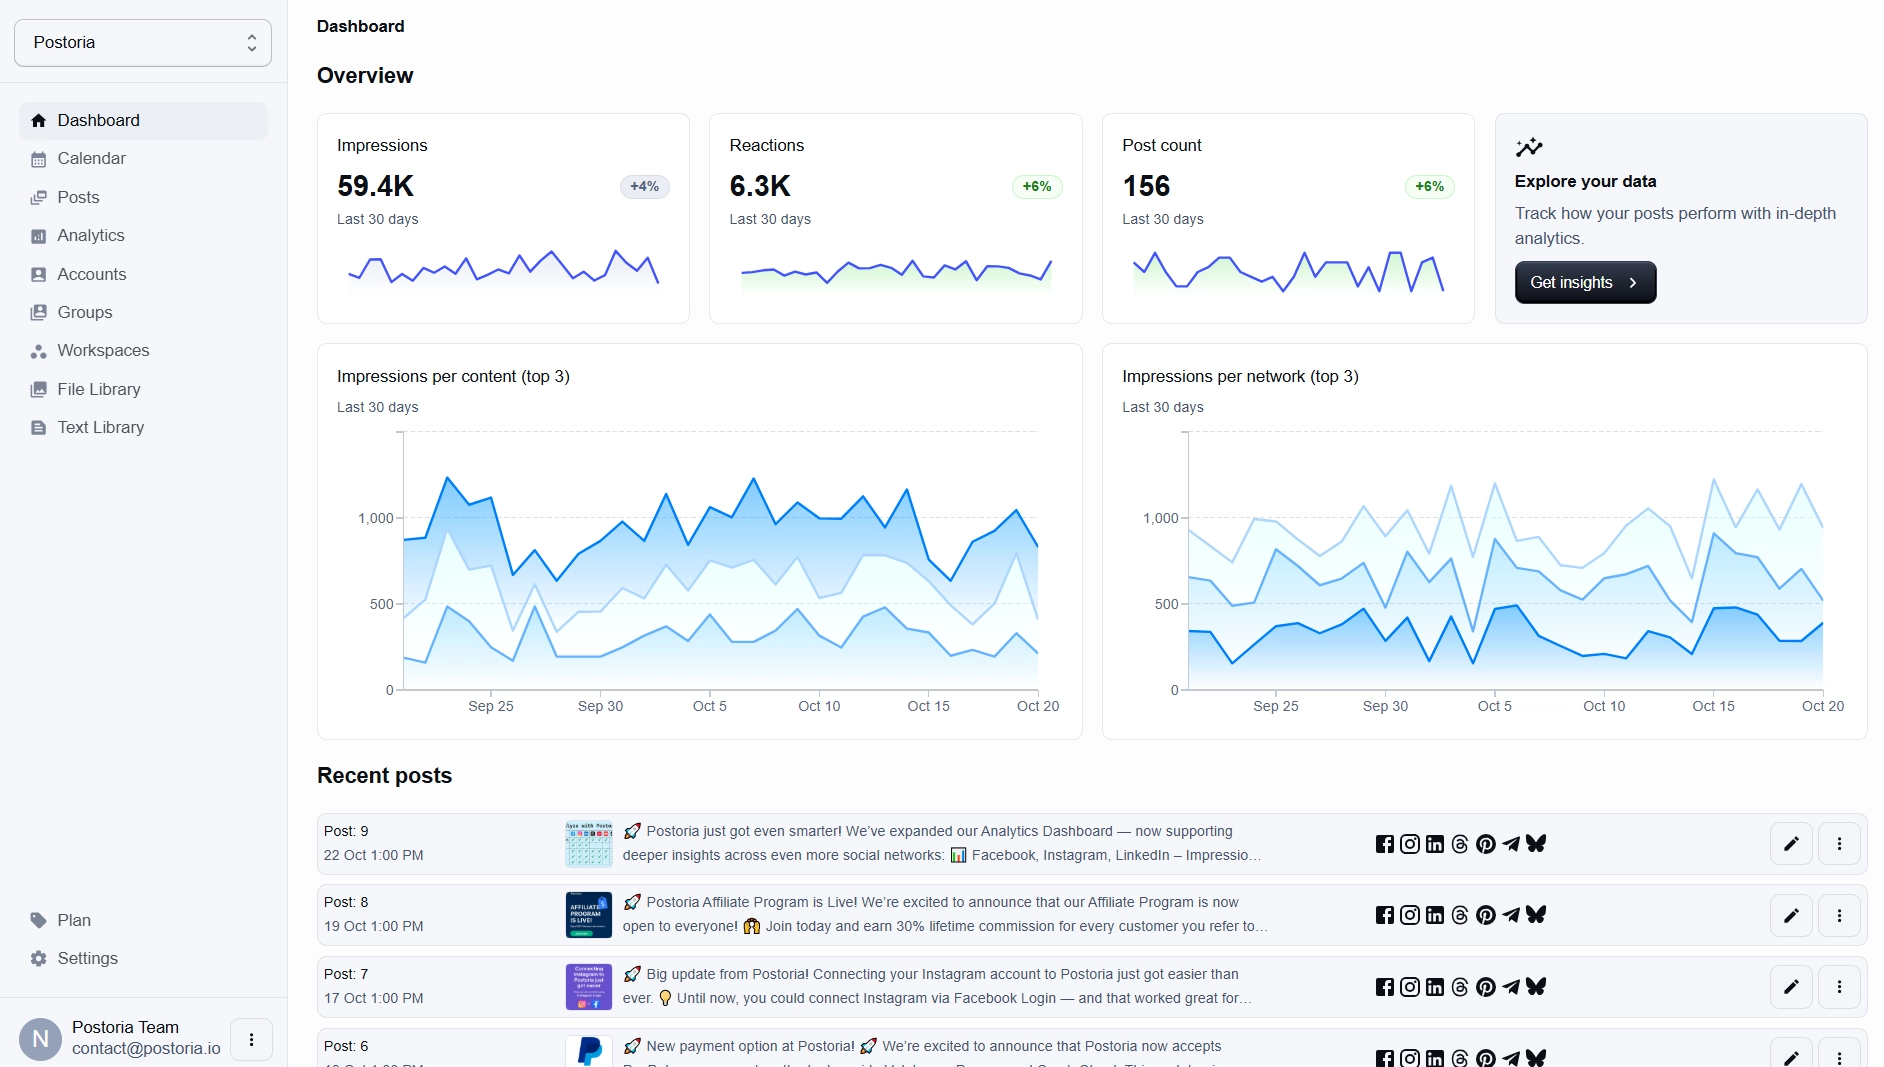This screenshot has width=1884, height=1067.
Task: Open the Postoria workspace selector
Action: point(142,42)
